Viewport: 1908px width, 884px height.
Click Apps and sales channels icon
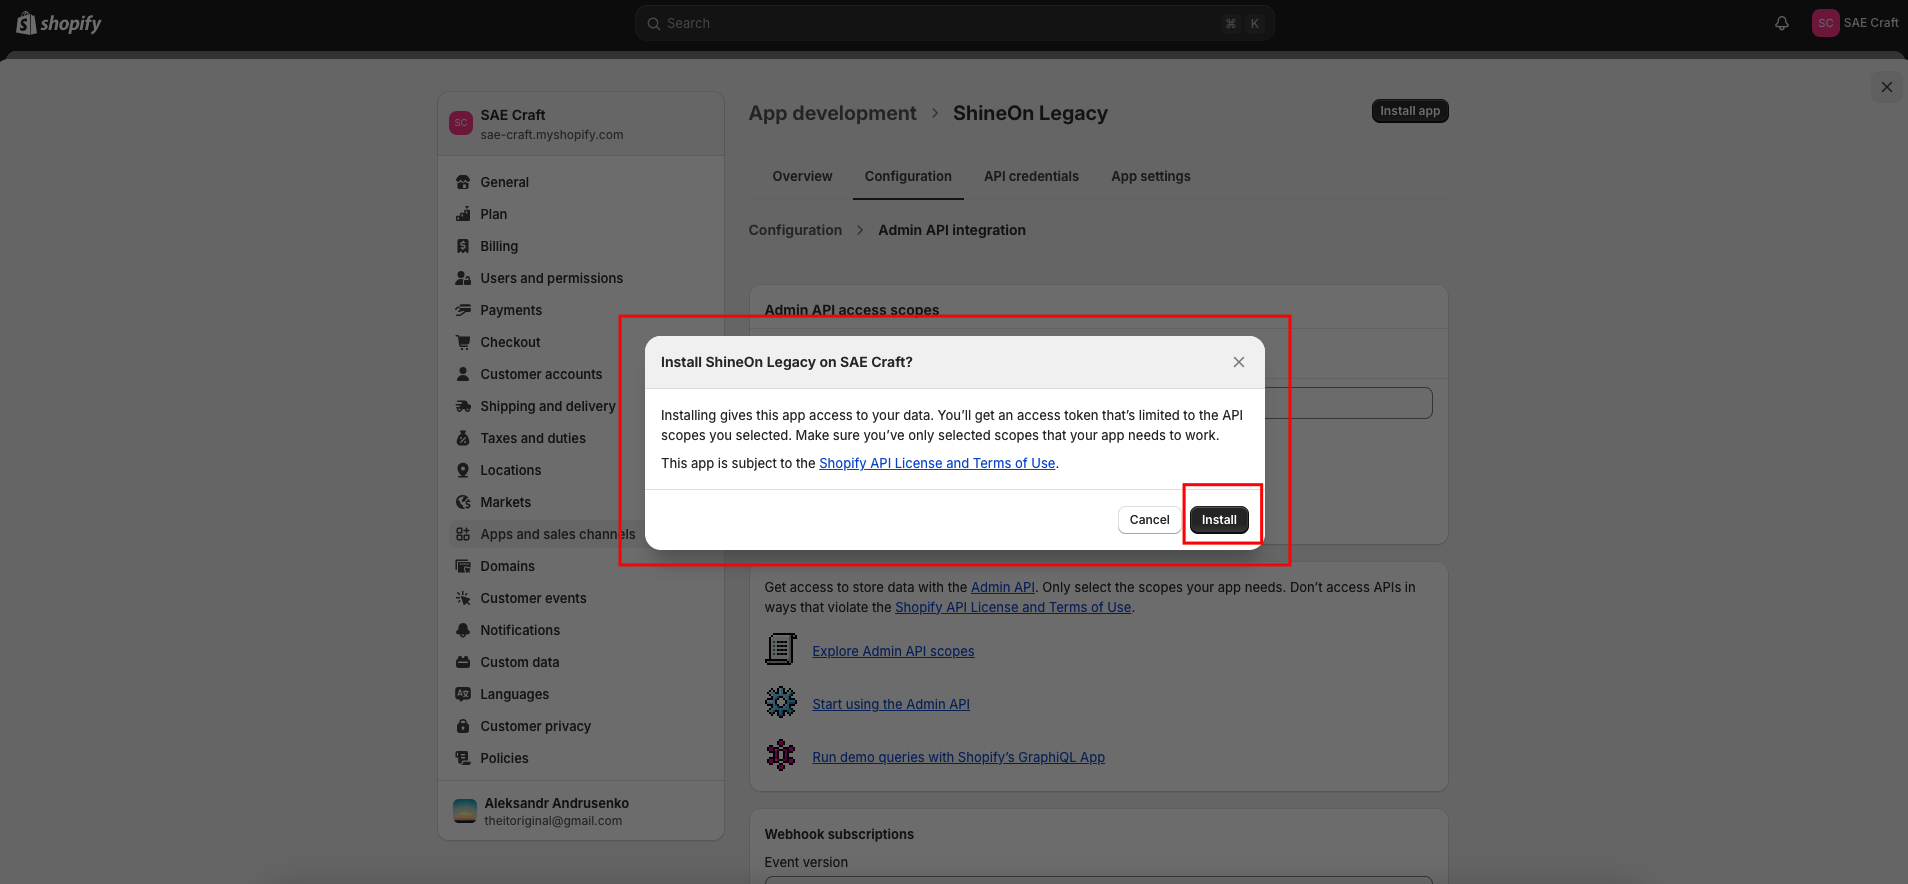coord(463,534)
